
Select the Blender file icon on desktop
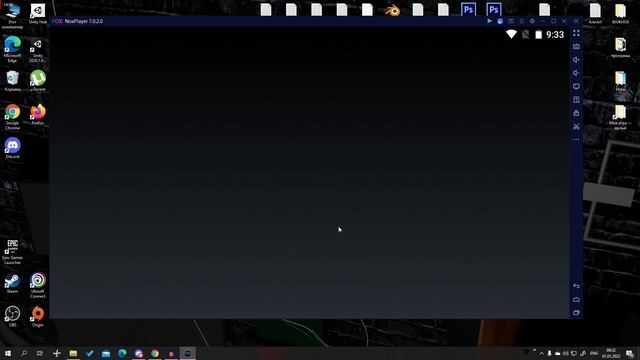tap(392, 10)
